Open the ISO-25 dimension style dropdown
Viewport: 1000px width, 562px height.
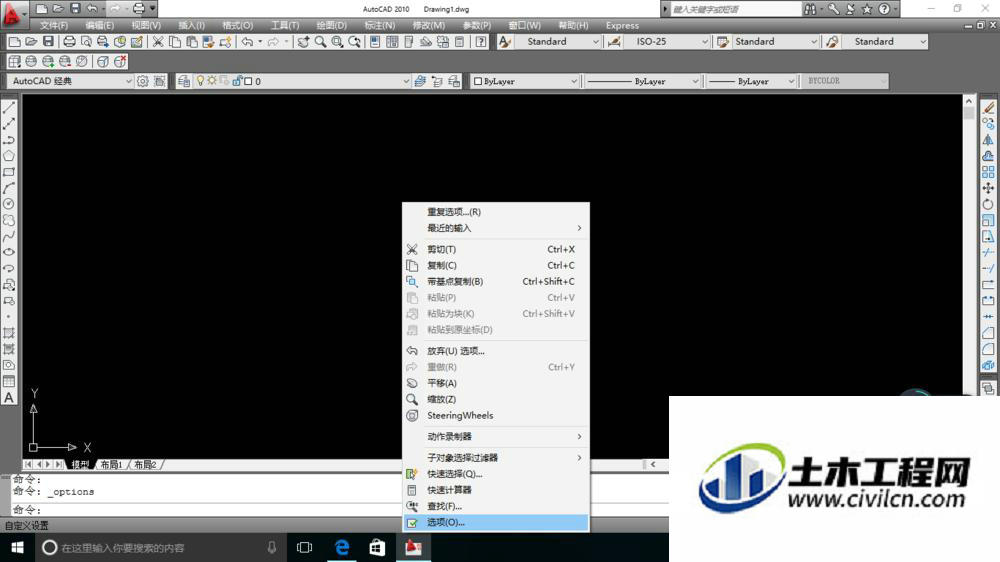(x=668, y=42)
